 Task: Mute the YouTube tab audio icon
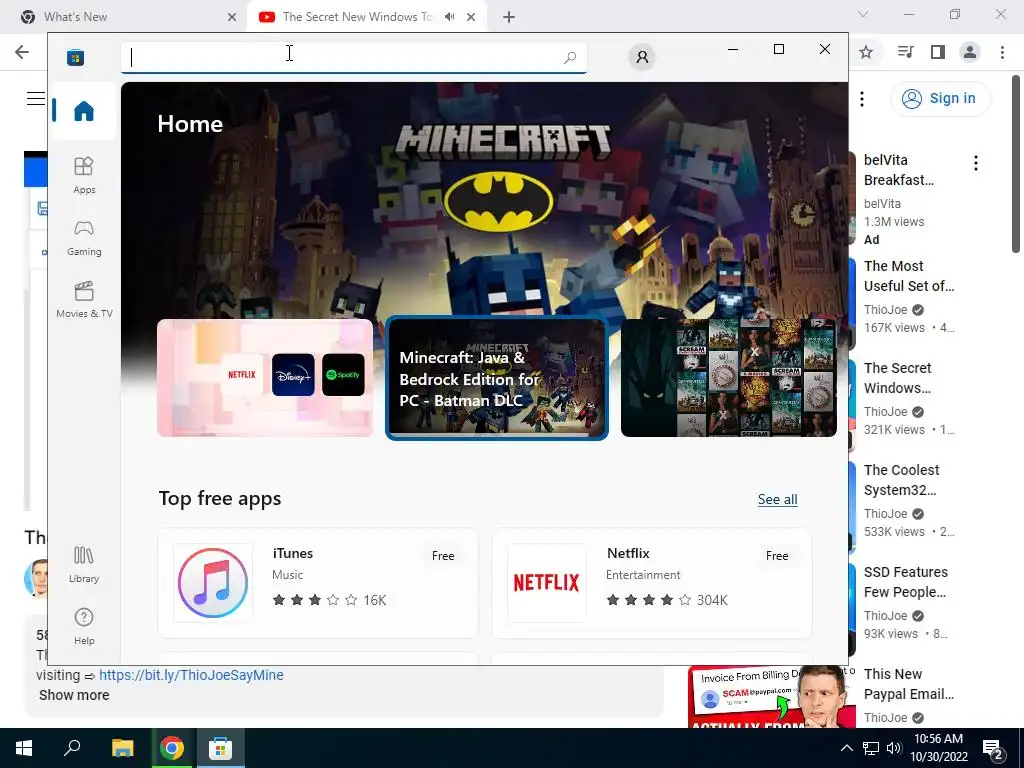point(449,17)
